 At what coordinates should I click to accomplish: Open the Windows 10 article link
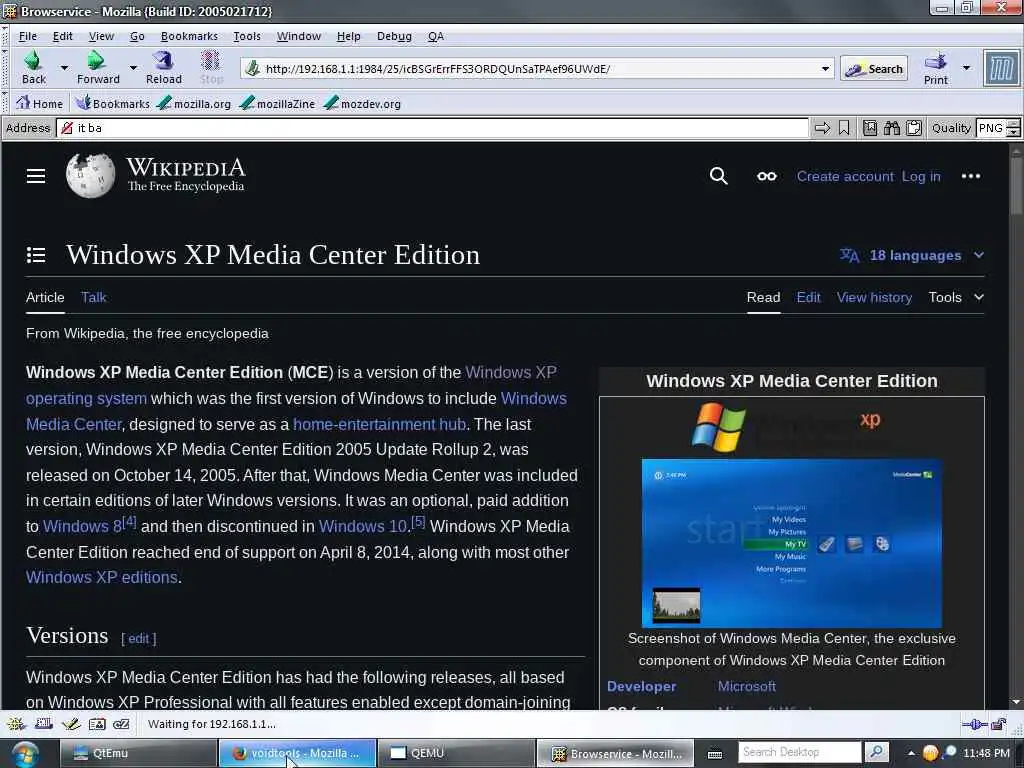pyautogui.click(x=363, y=526)
